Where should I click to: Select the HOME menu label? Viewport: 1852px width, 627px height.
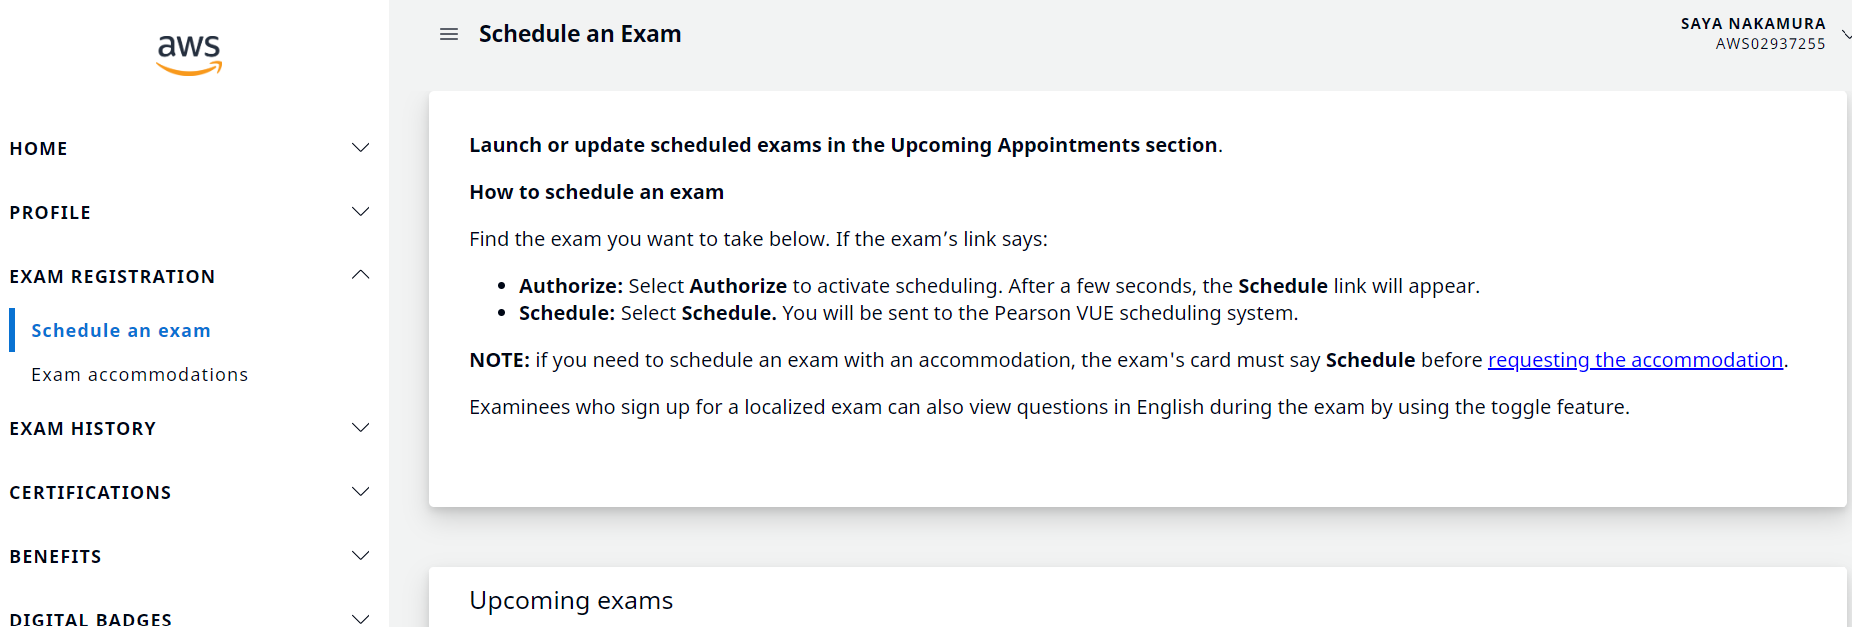(39, 149)
